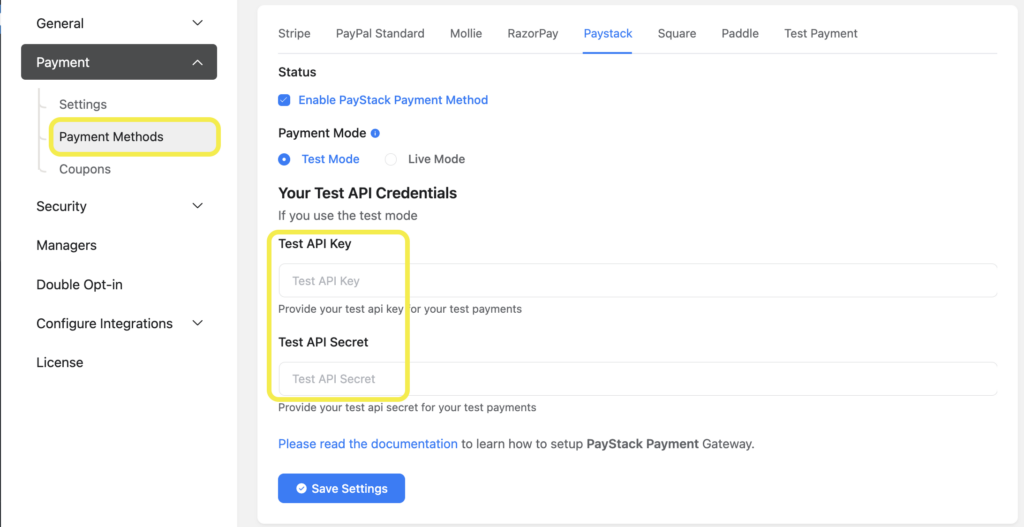1024x527 pixels.
Task: Select the Square payment tab
Action: (677, 33)
